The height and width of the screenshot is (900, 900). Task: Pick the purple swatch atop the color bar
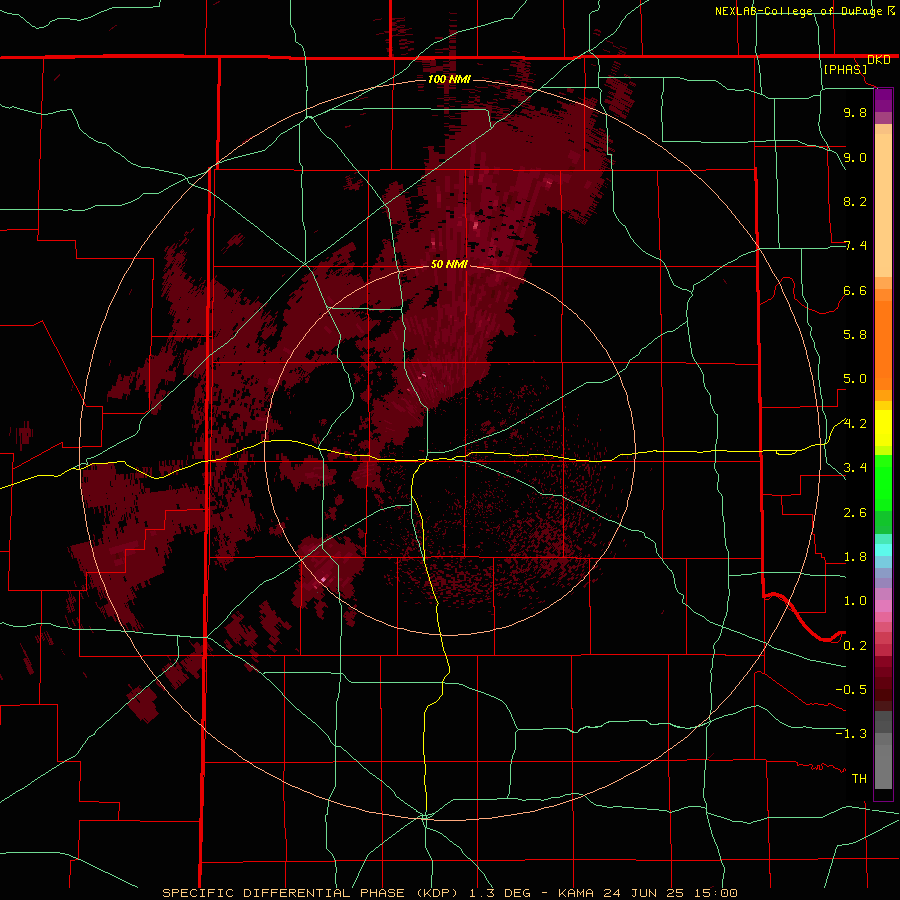(x=883, y=100)
